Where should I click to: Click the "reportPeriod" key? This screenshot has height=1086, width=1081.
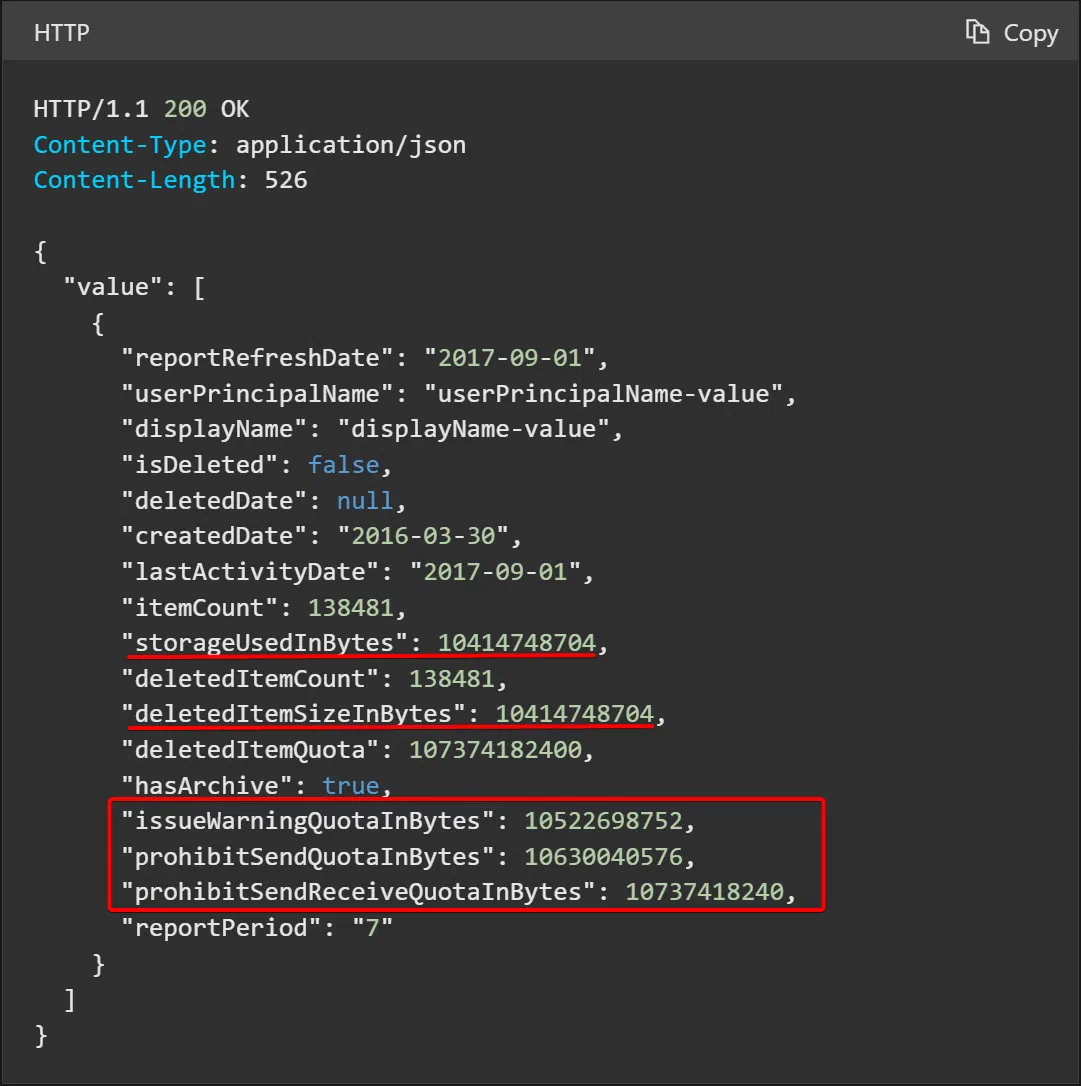(222, 928)
